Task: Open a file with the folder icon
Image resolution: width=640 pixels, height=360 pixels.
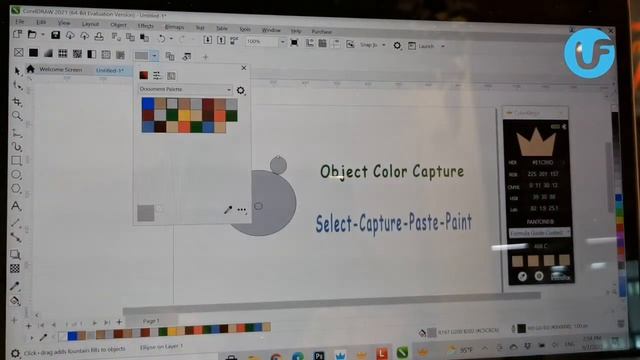Action: click(x=32, y=35)
